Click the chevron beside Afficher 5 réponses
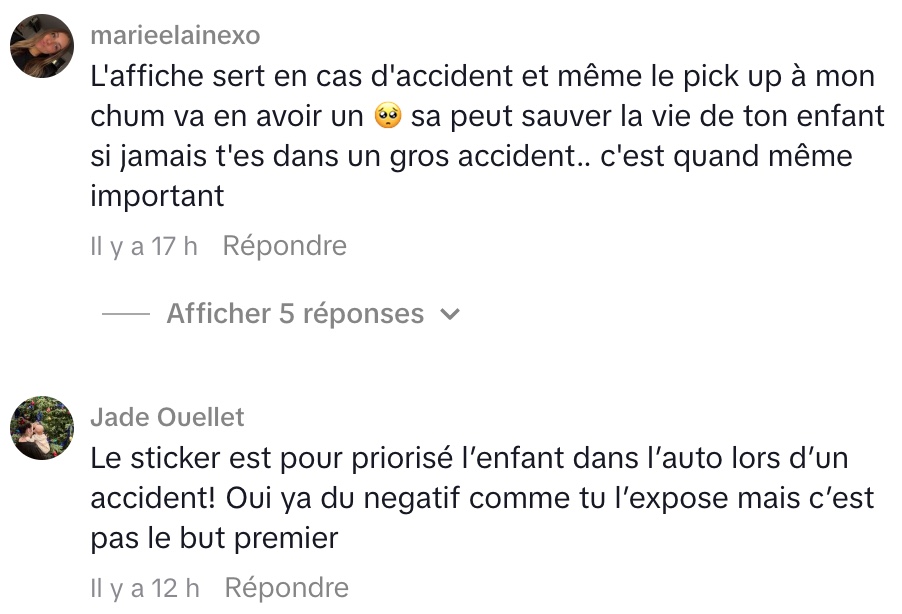 tap(450, 314)
